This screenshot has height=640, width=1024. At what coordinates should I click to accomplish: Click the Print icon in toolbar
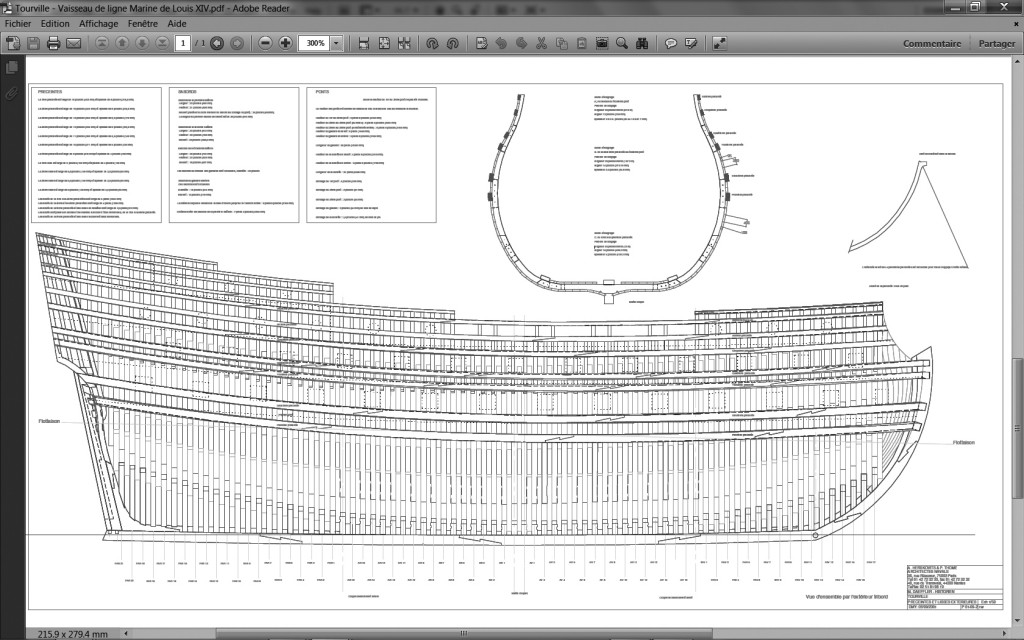(53, 44)
